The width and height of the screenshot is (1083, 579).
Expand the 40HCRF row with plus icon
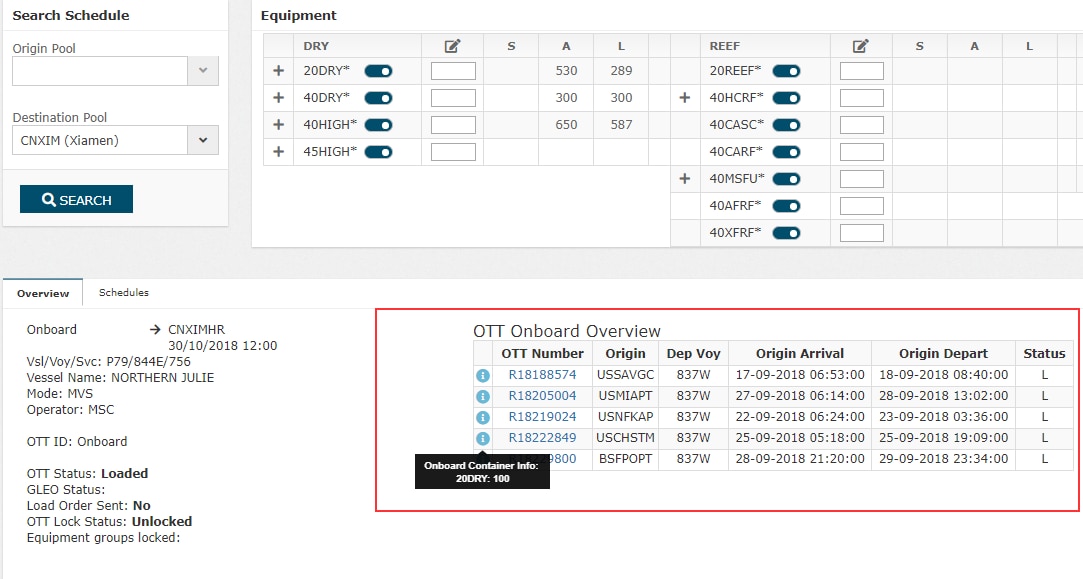pos(685,98)
